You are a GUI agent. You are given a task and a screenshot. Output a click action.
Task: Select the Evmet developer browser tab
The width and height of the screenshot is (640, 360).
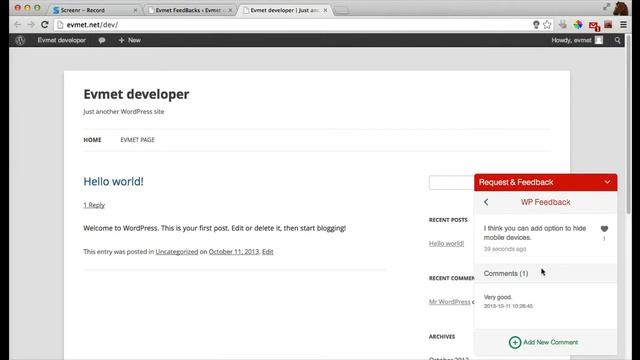(x=284, y=10)
